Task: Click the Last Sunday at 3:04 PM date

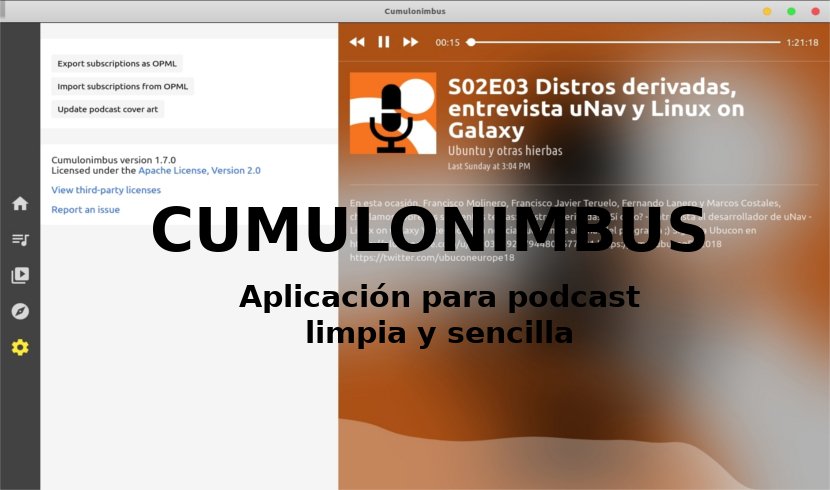Action: click(489, 166)
